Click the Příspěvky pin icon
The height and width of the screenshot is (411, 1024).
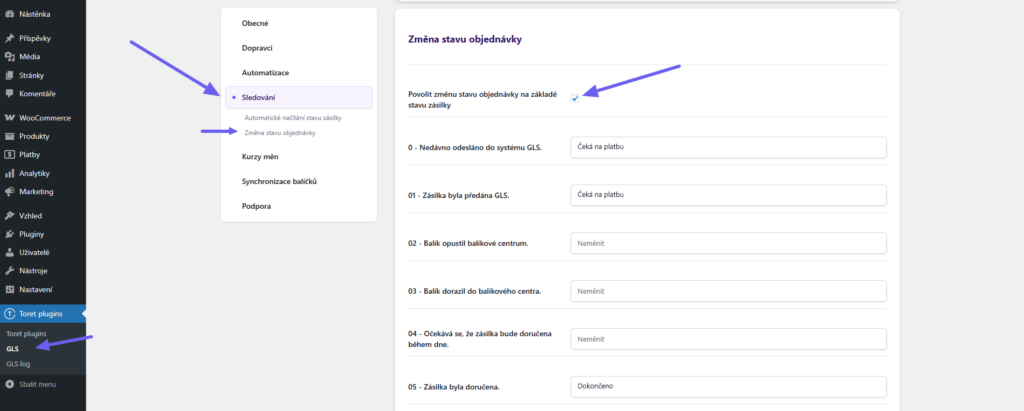pos(9,38)
